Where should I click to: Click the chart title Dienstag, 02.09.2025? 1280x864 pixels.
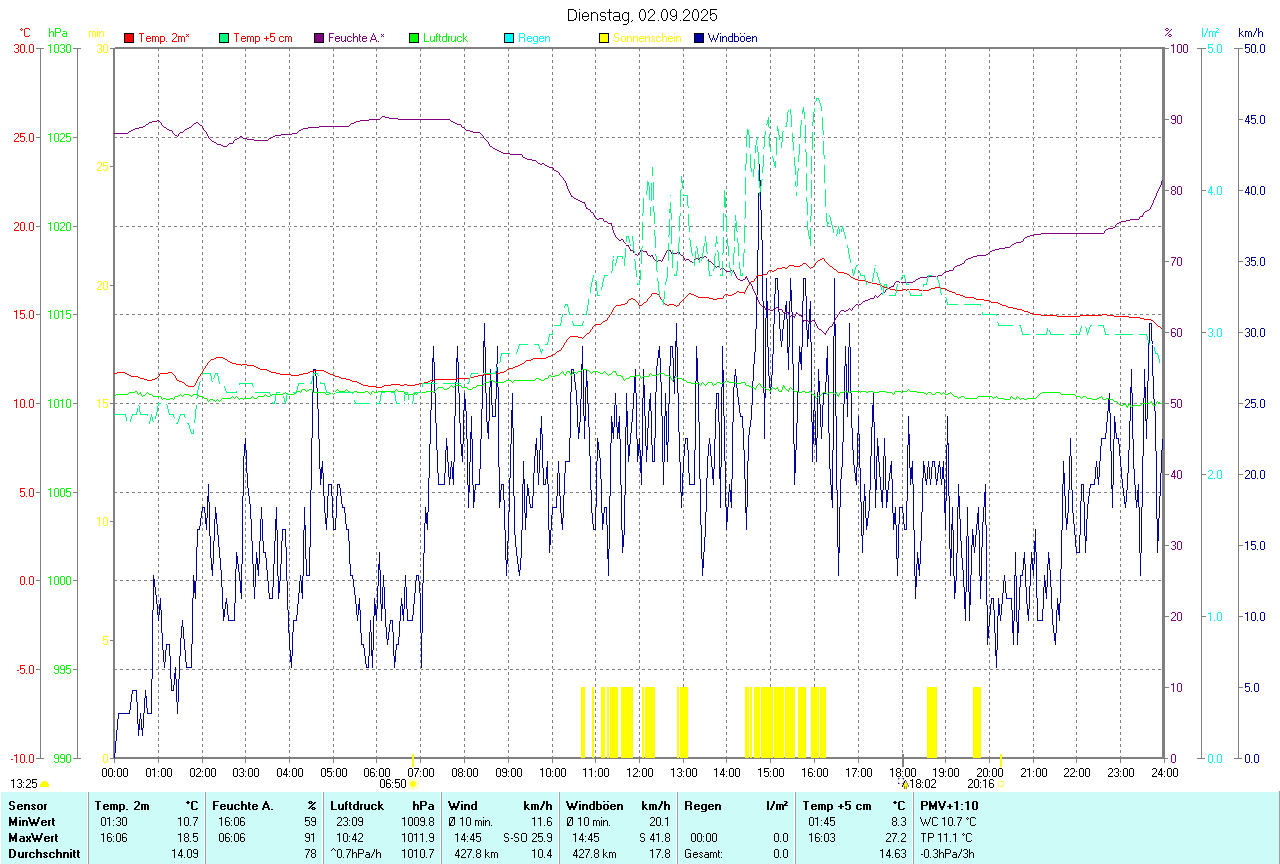(641, 15)
